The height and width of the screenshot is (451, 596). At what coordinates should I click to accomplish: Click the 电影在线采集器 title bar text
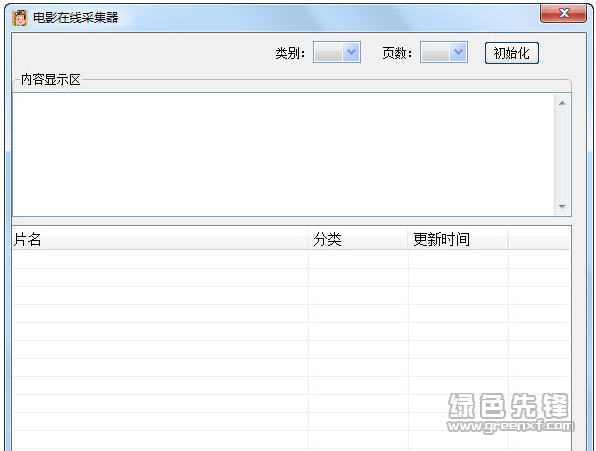76,17
